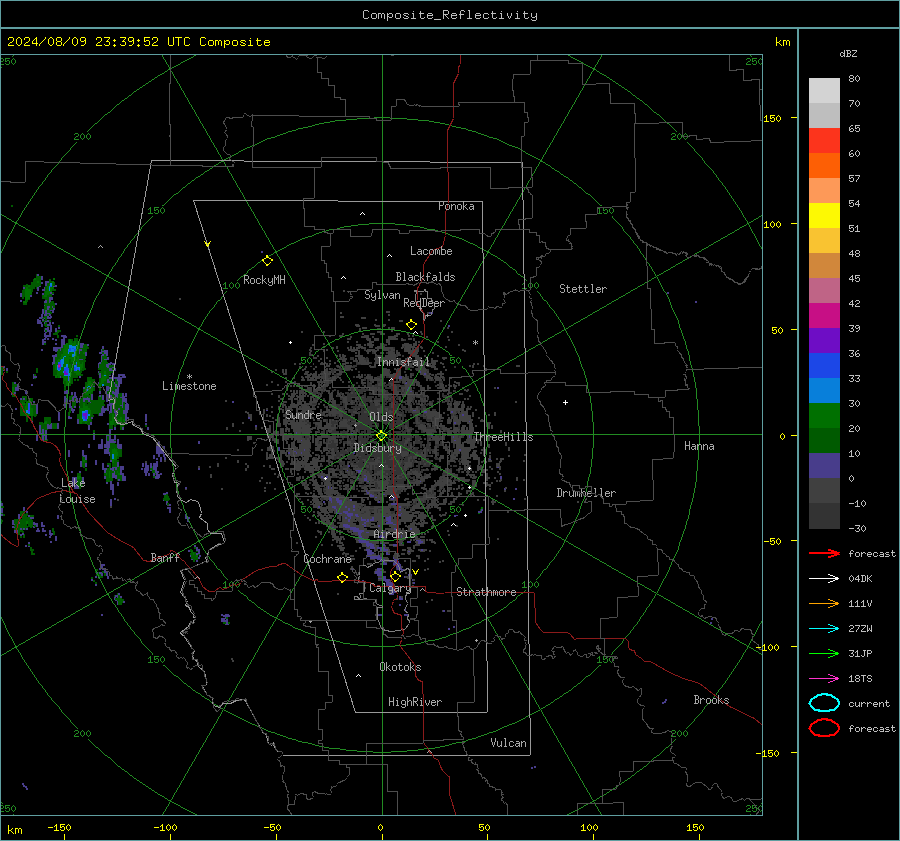Click the red forecast ellipse legend icon
Viewport: 900px width, 841px height.
824,728
